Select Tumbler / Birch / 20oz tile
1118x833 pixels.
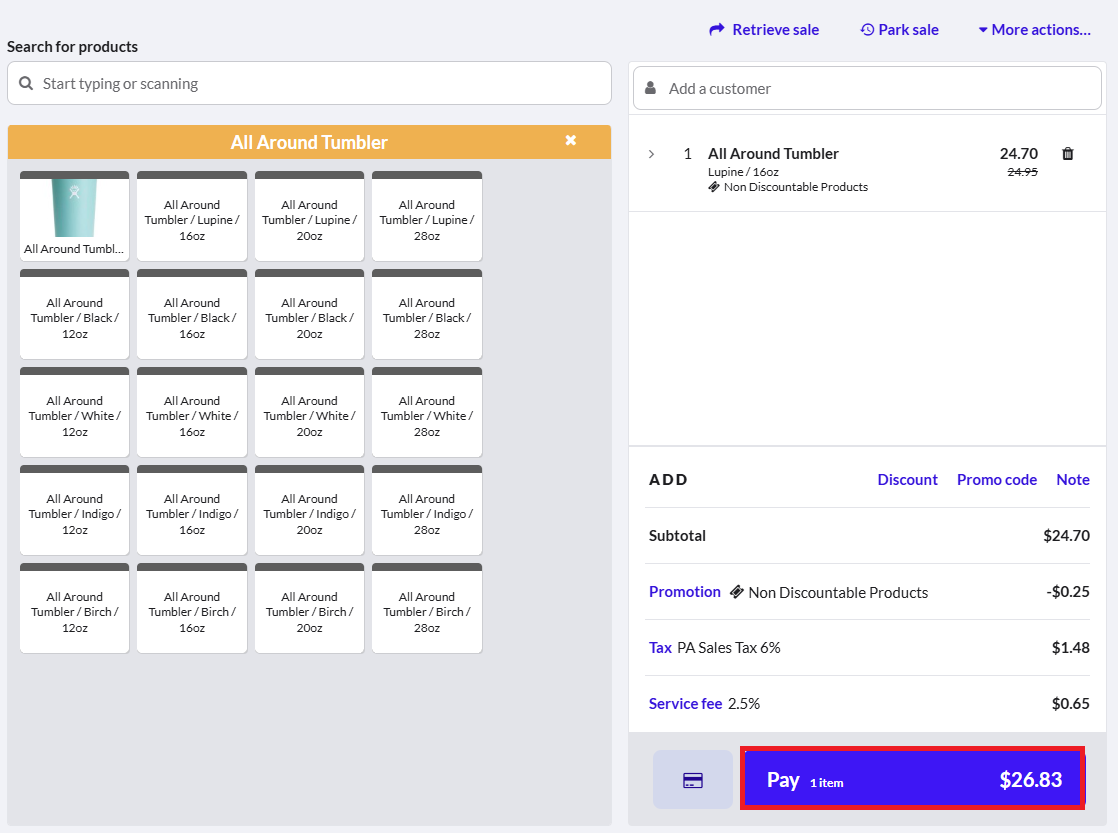tap(309, 608)
